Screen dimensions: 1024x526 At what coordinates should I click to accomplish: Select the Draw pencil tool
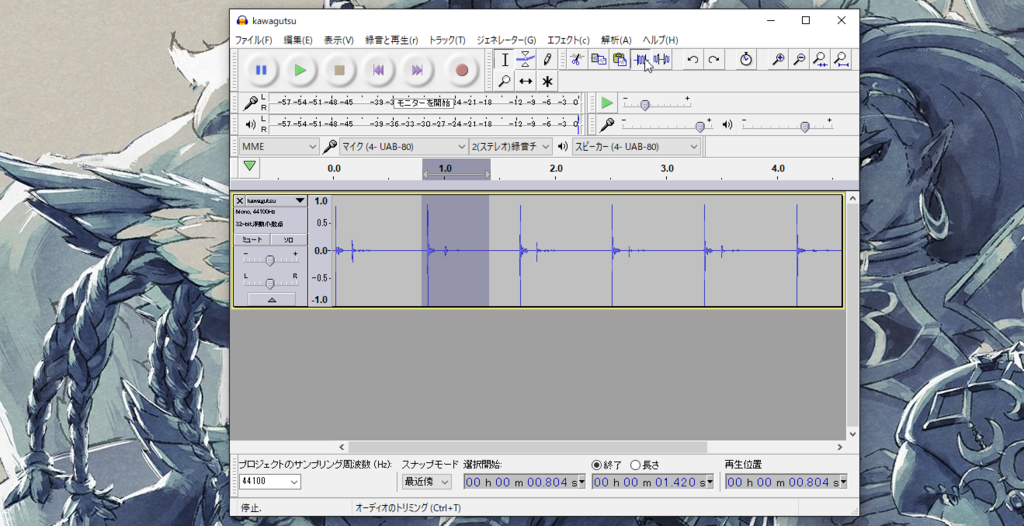coord(547,59)
